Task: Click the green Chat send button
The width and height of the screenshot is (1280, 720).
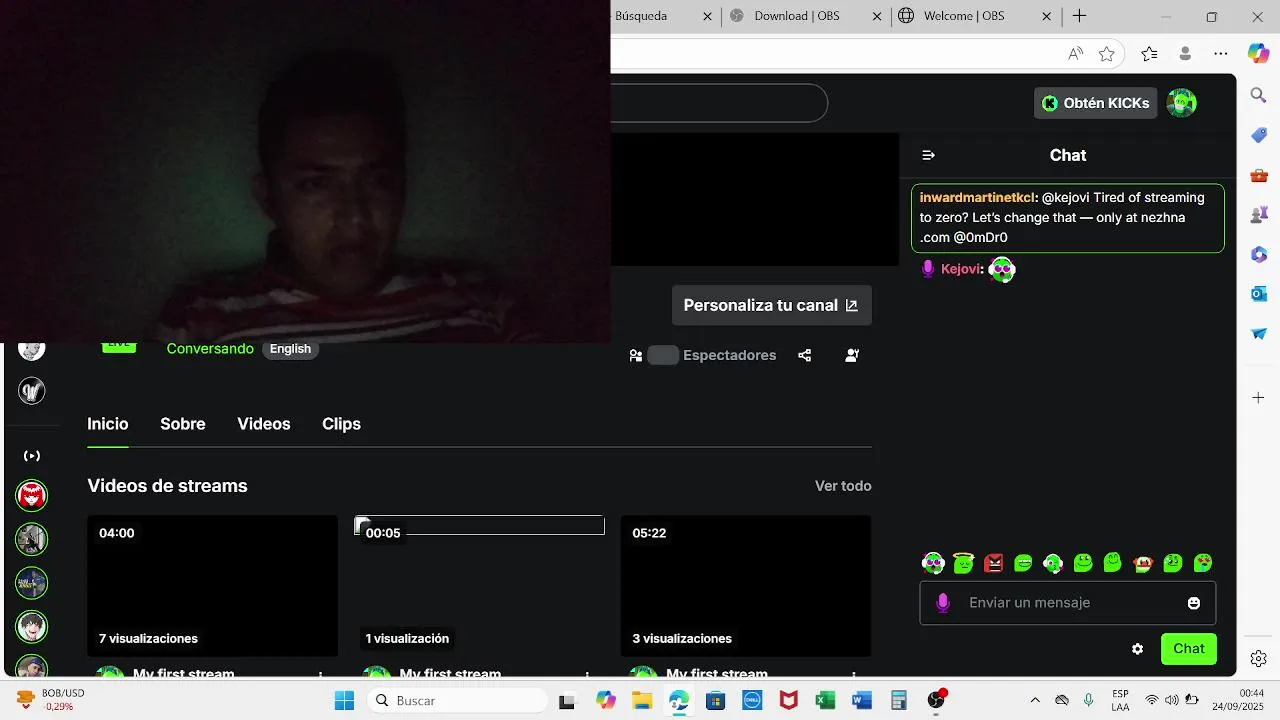Action: (x=1189, y=649)
